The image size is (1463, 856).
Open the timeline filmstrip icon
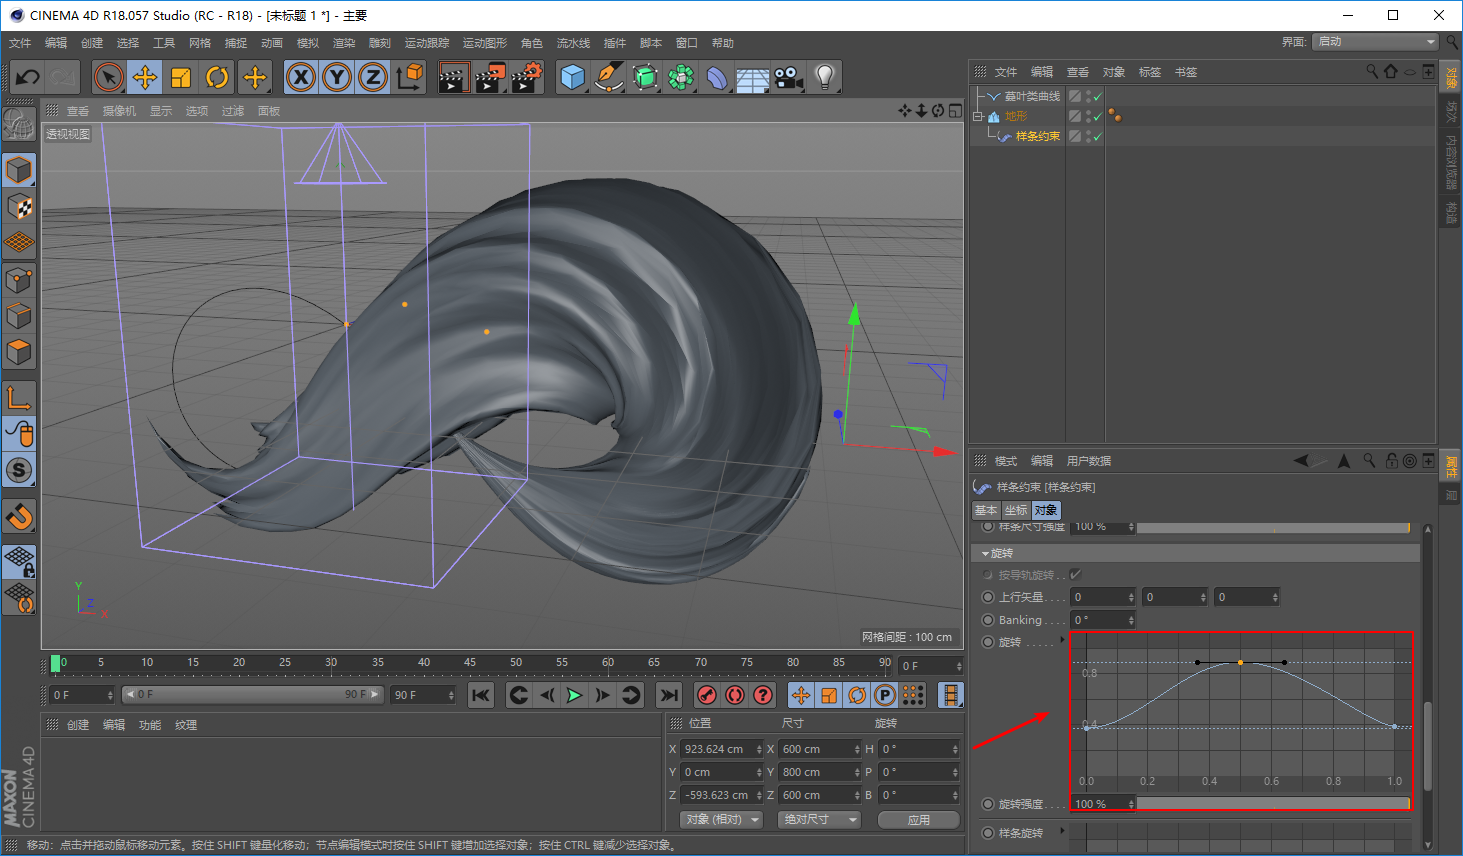(x=951, y=695)
